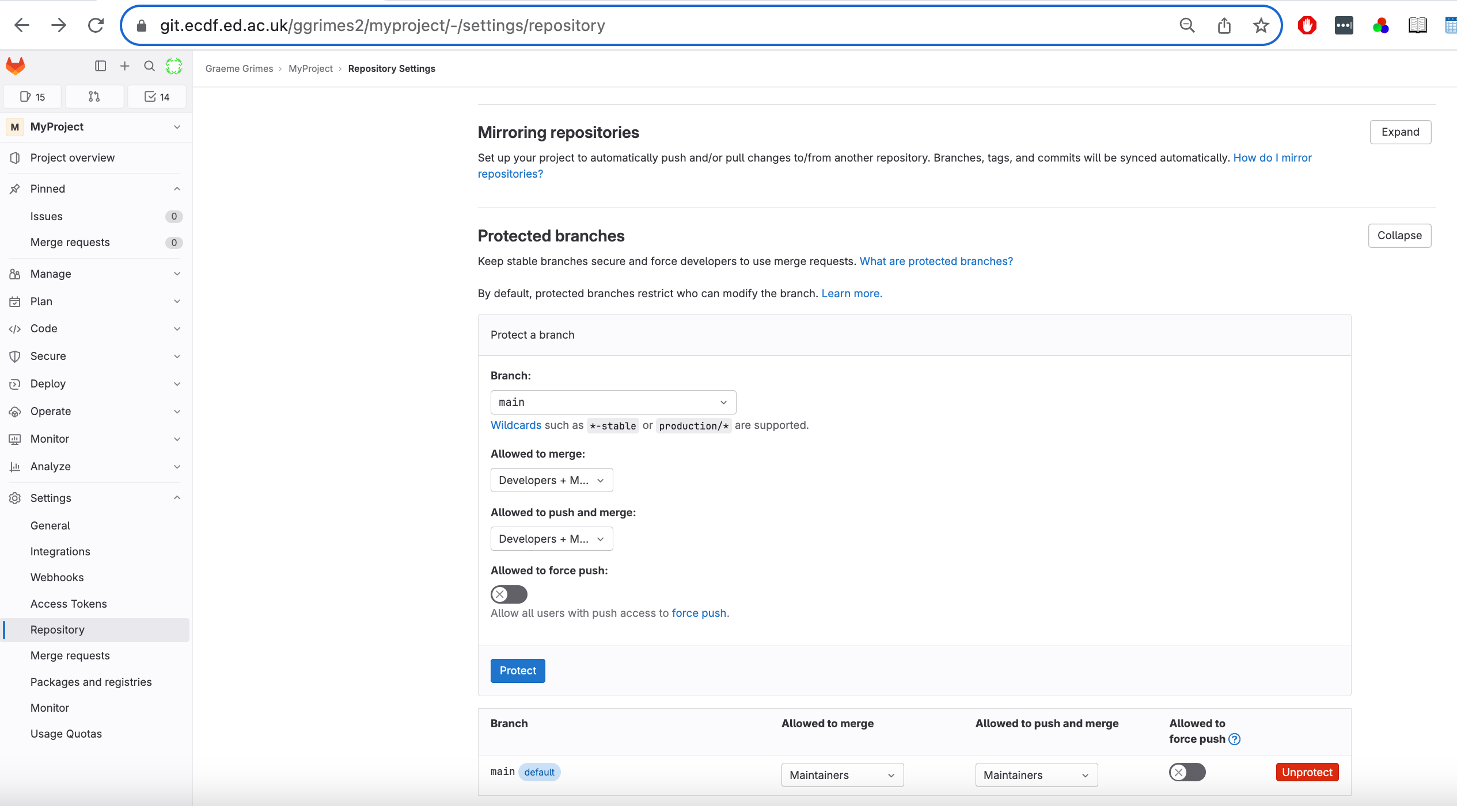1458x806 pixels.
Task: Open the open-book reader extension icon
Action: (x=1418, y=26)
